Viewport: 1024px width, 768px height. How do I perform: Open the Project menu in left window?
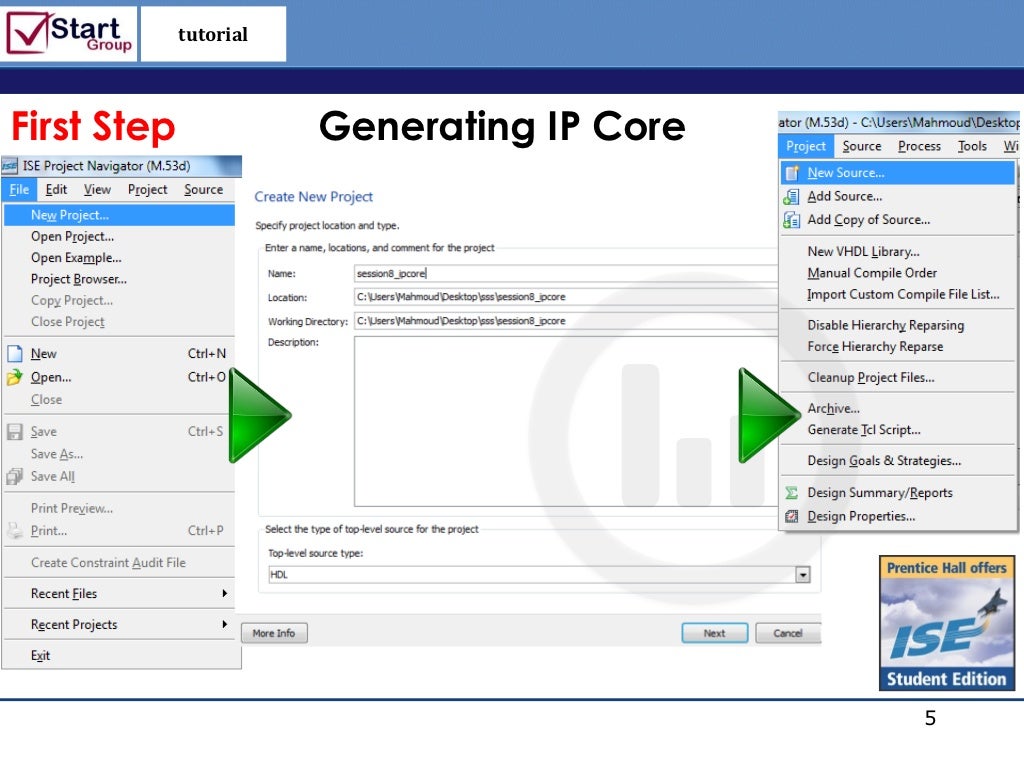148,189
